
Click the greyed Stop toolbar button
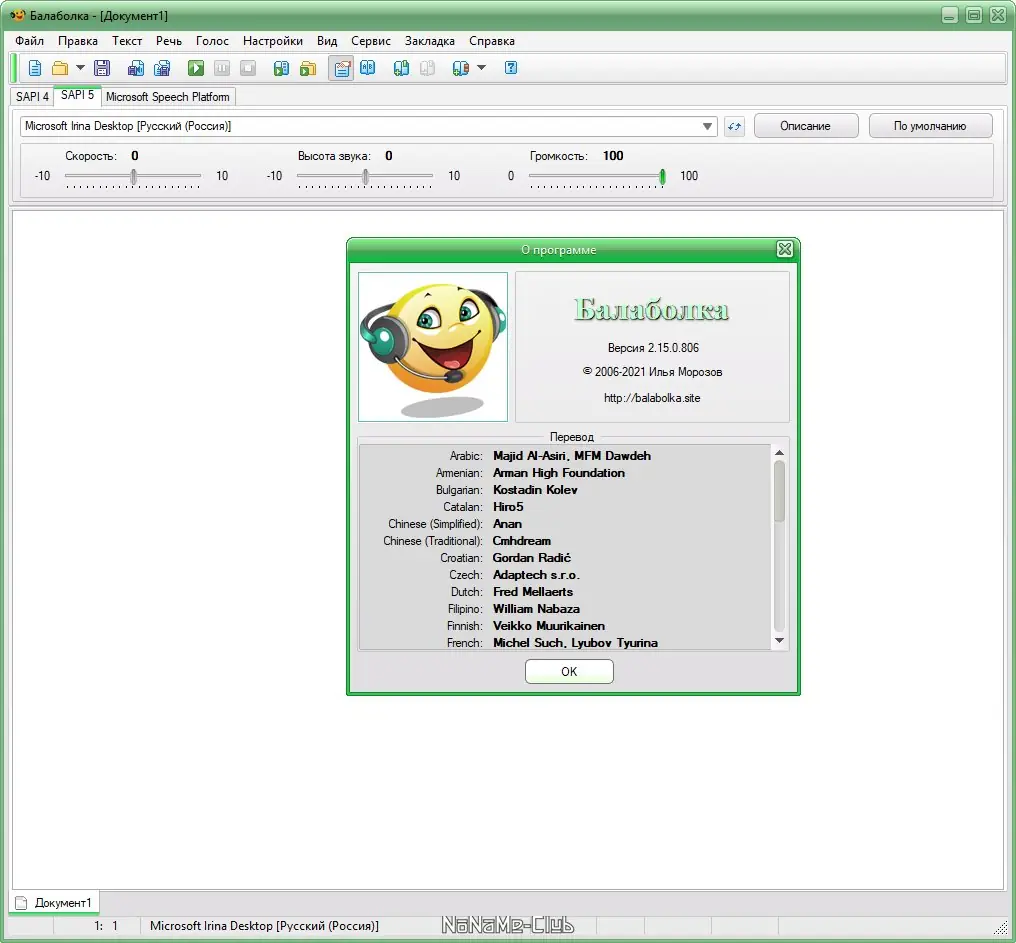248,68
